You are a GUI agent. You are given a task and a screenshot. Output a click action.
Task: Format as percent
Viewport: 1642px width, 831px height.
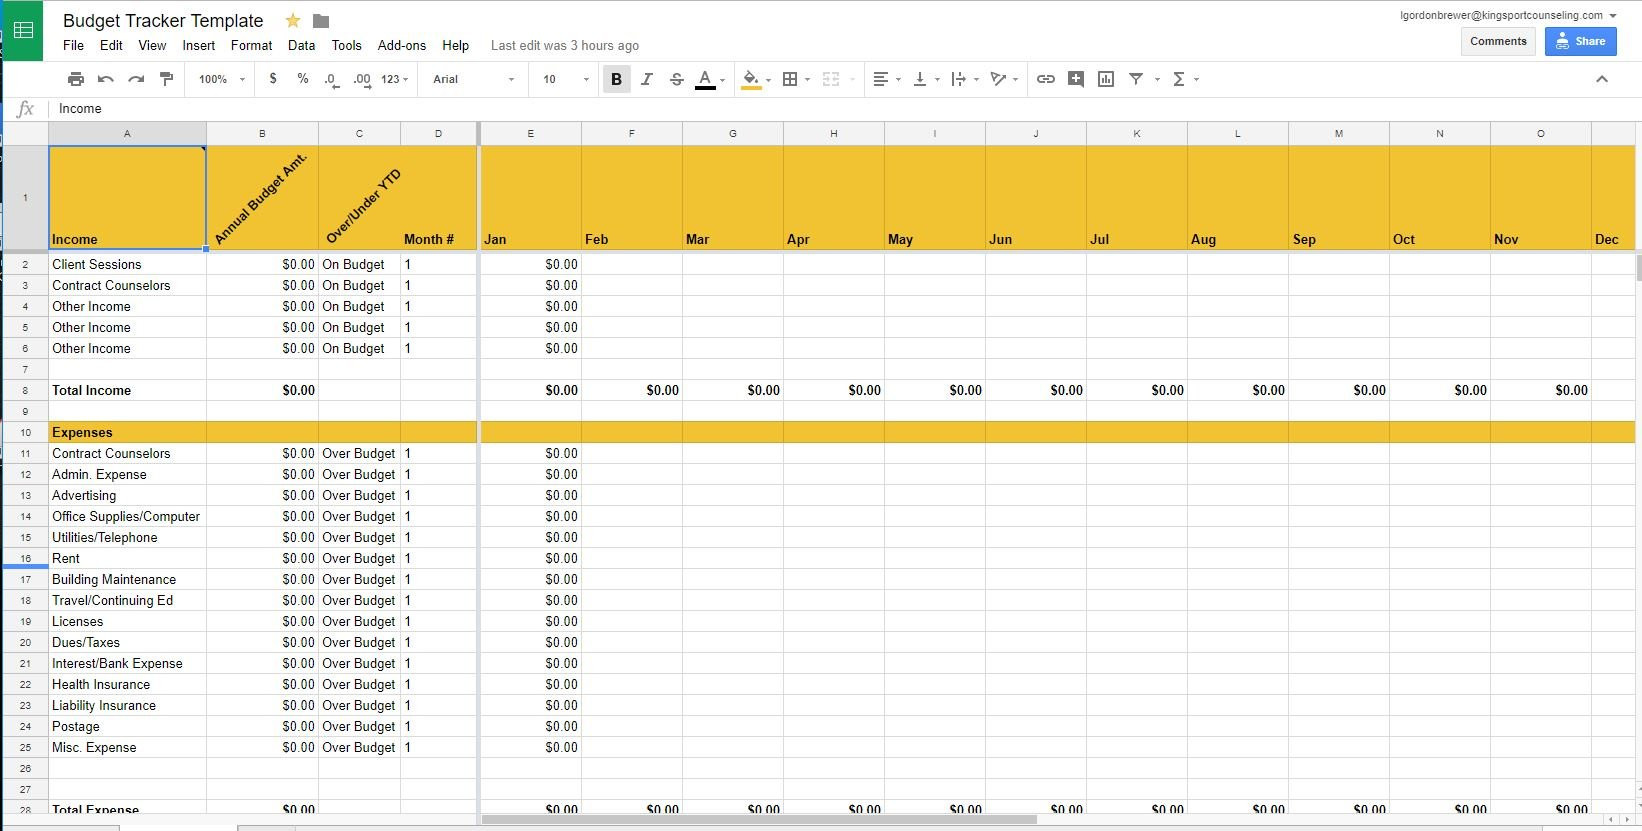(303, 79)
